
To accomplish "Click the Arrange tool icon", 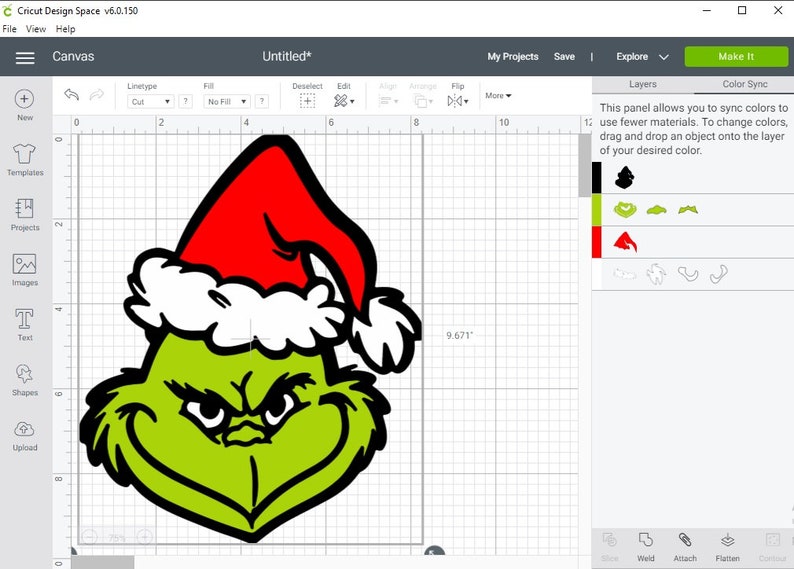I will tap(423, 101).
